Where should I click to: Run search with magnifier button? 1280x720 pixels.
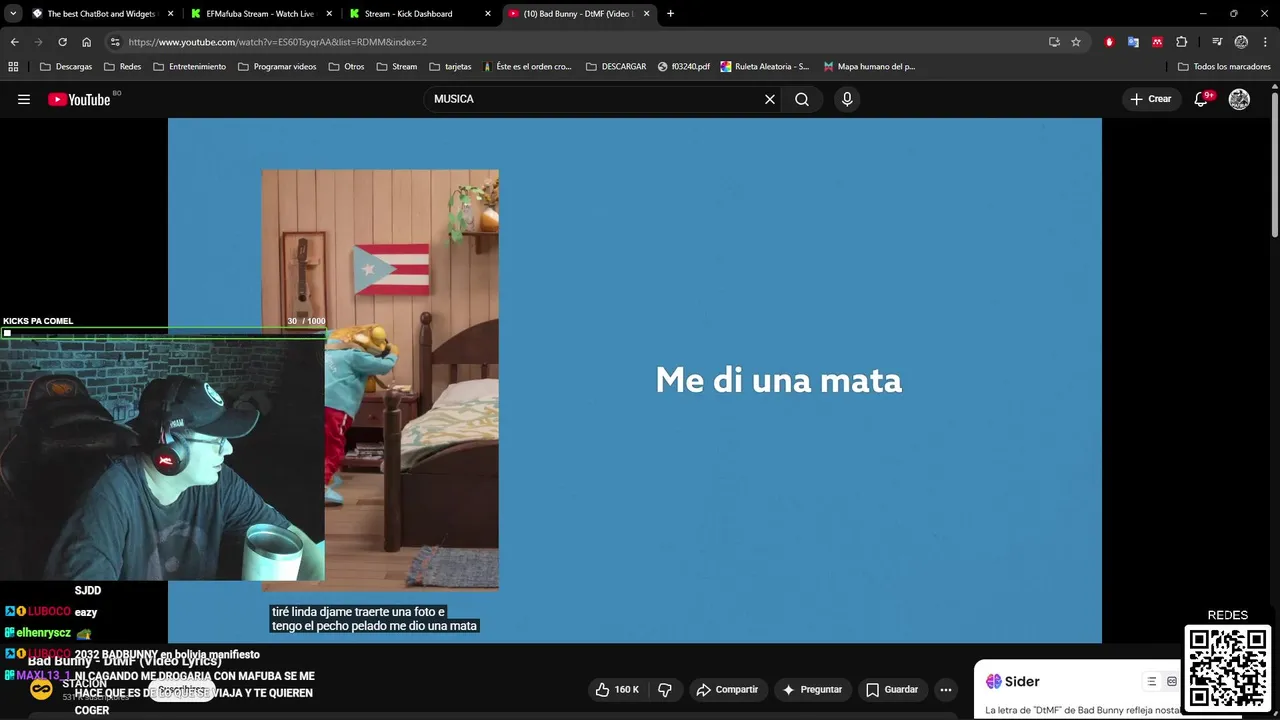[x=802, y=99]
